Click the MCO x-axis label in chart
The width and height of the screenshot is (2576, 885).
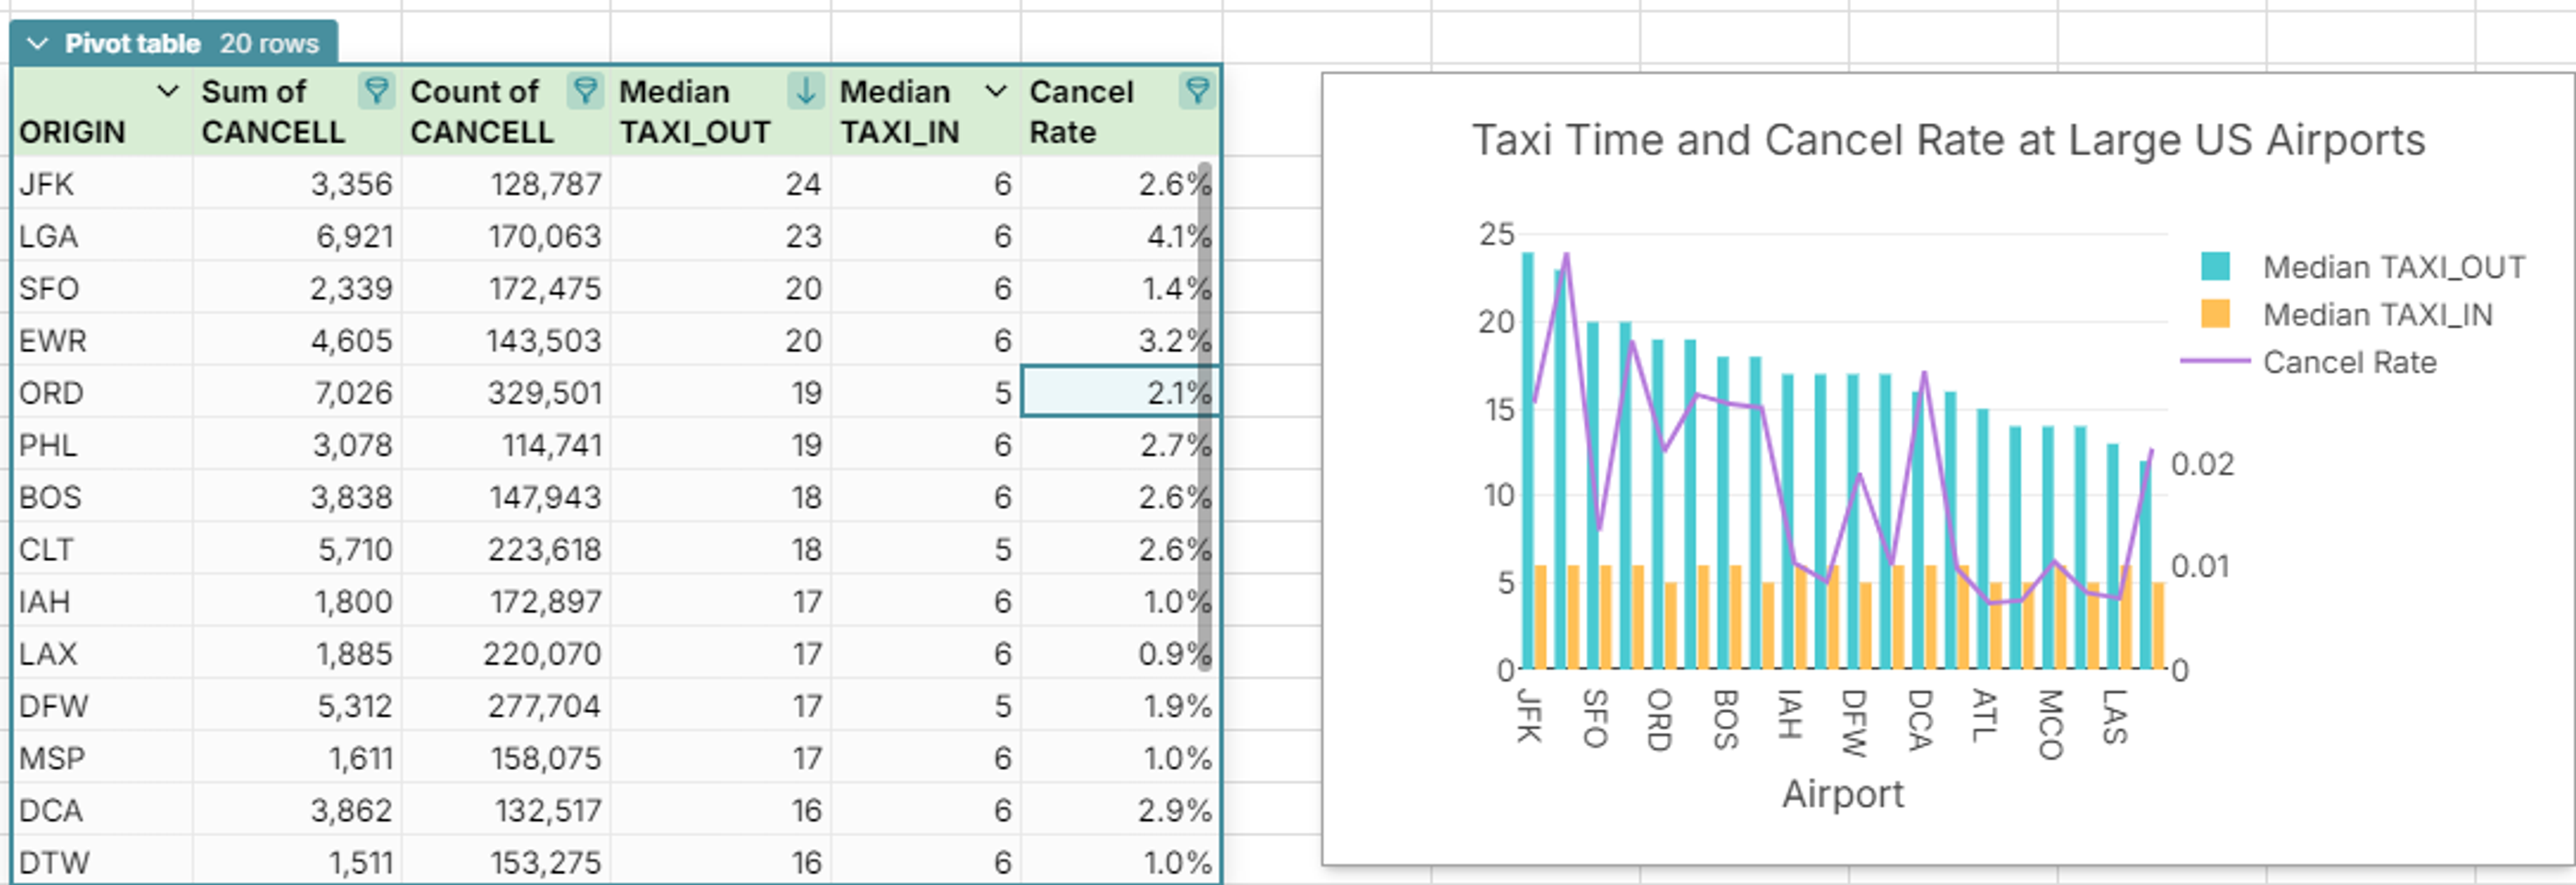[x=2050, y=723]
